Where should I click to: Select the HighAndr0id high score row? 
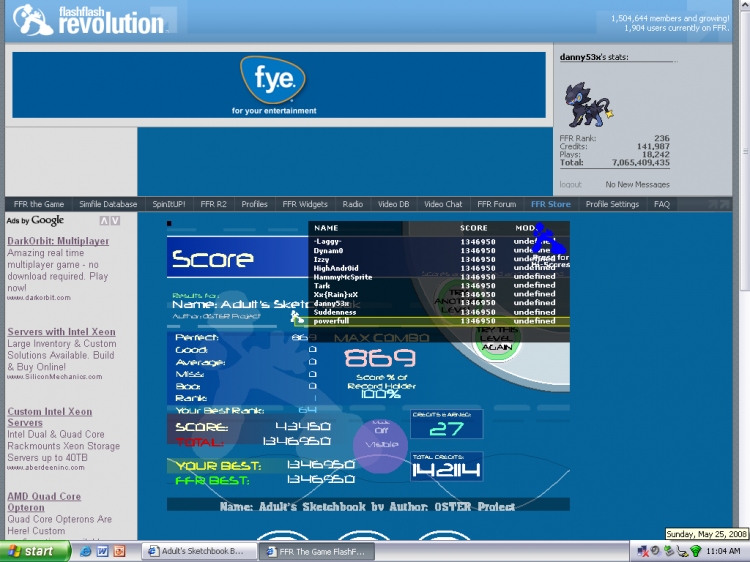pyautogui.click(x=439, y=268)
